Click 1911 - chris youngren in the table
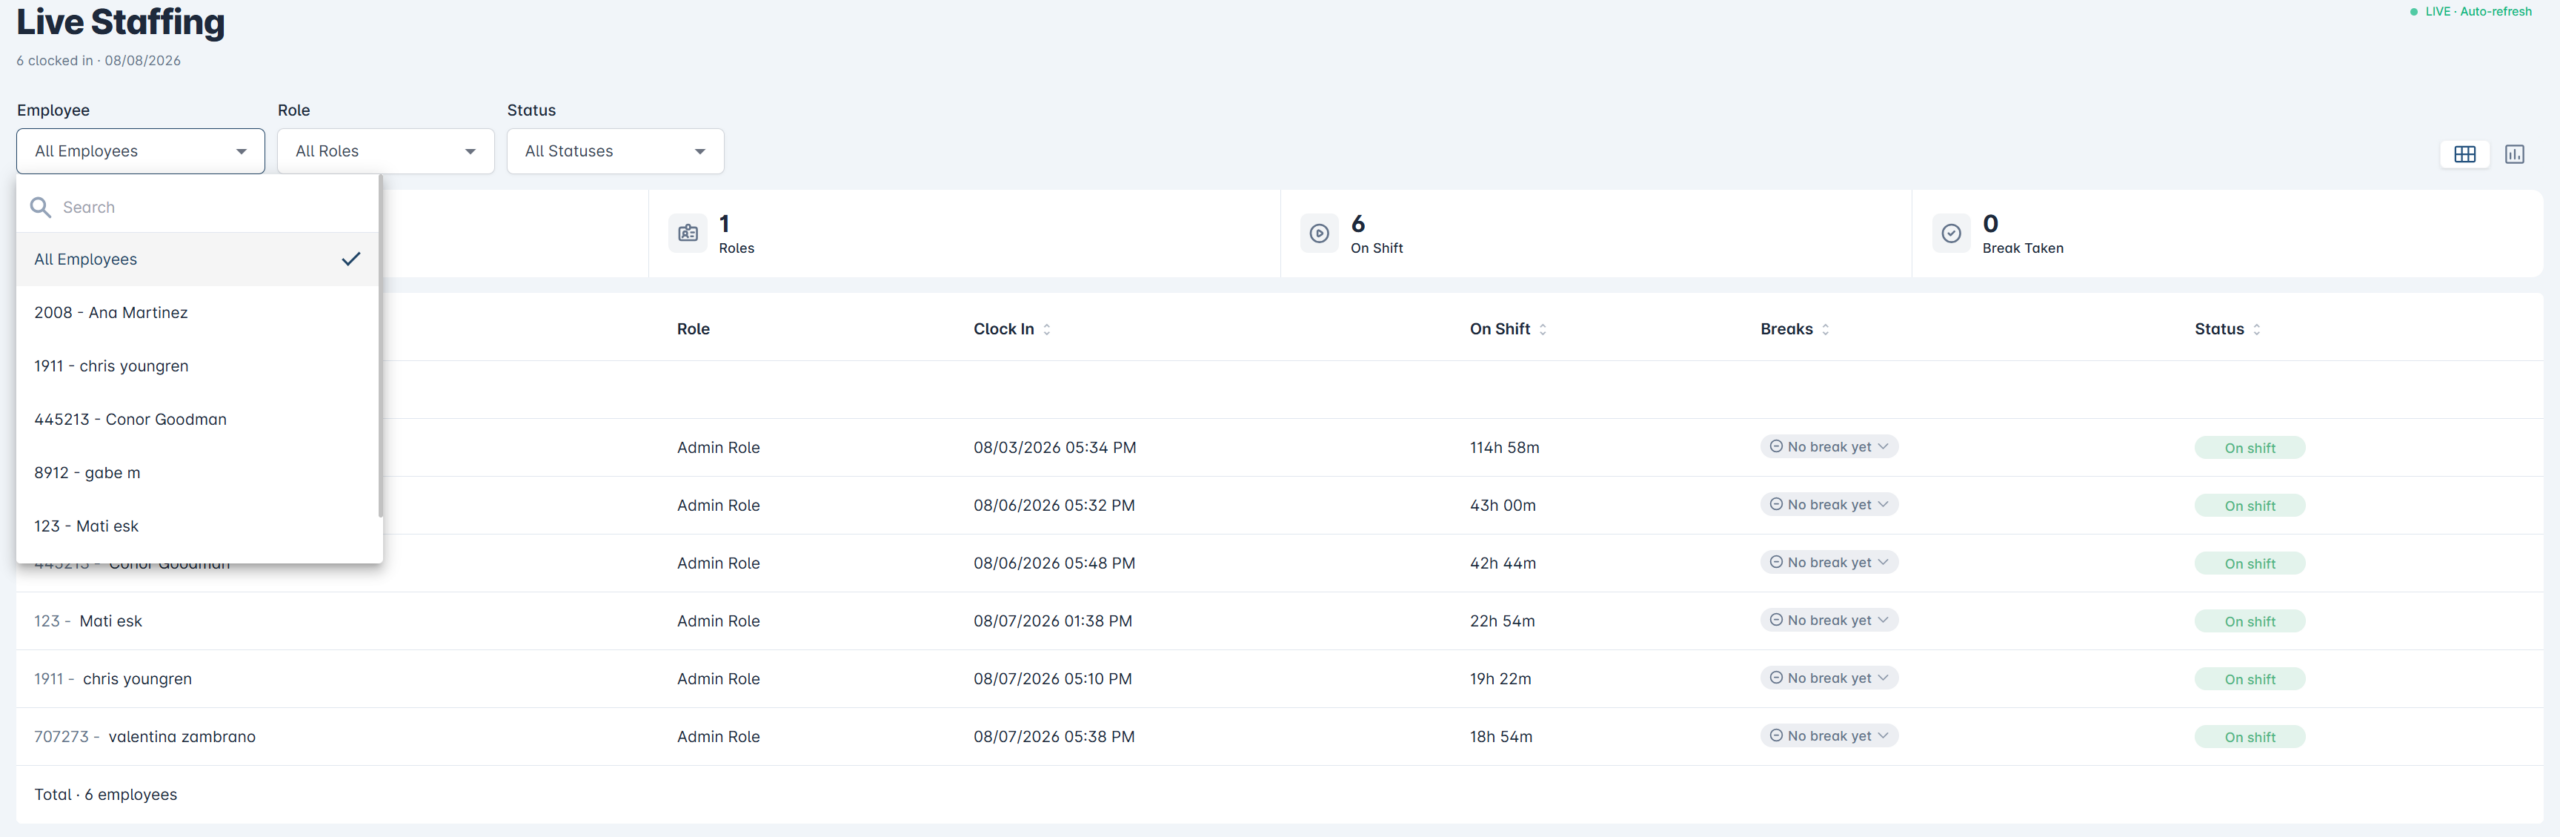2560x837 pixels. [113, 679]
